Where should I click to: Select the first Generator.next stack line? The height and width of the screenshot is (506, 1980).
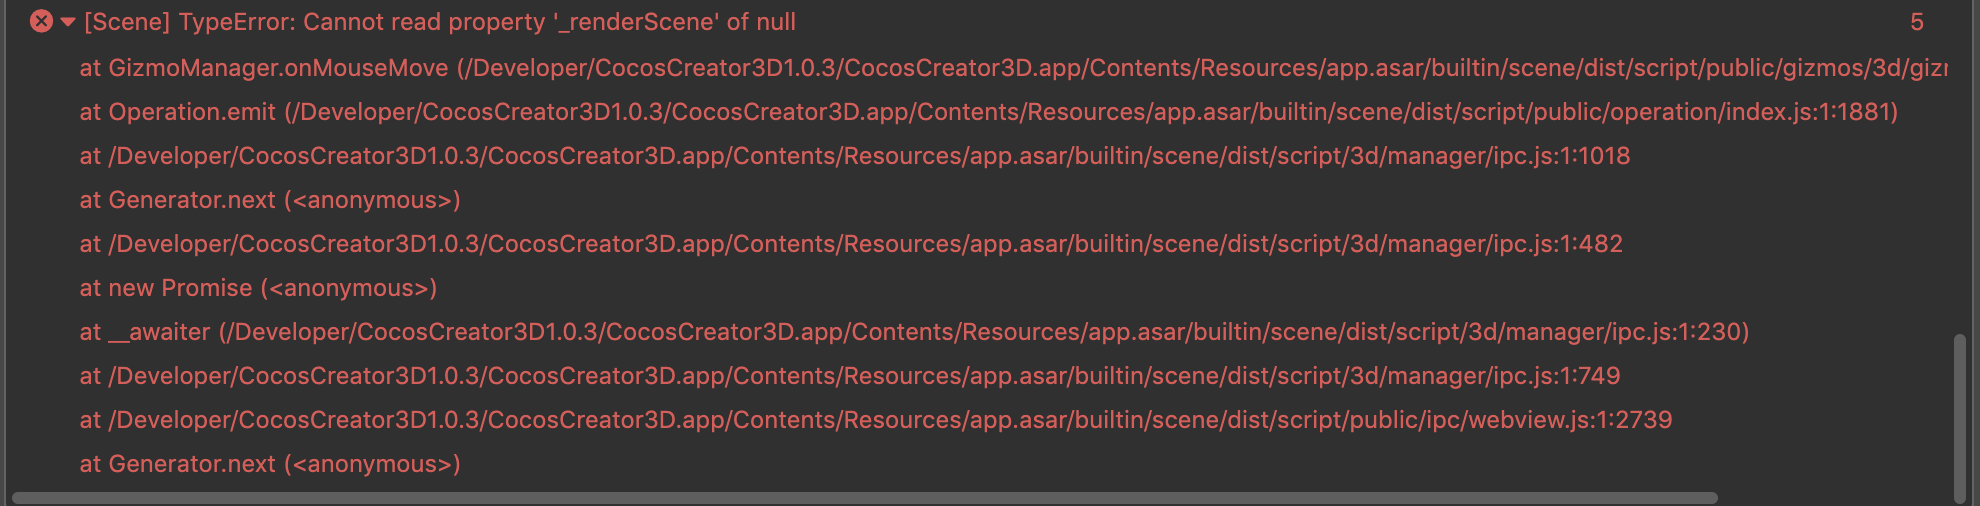coord(270,200)
